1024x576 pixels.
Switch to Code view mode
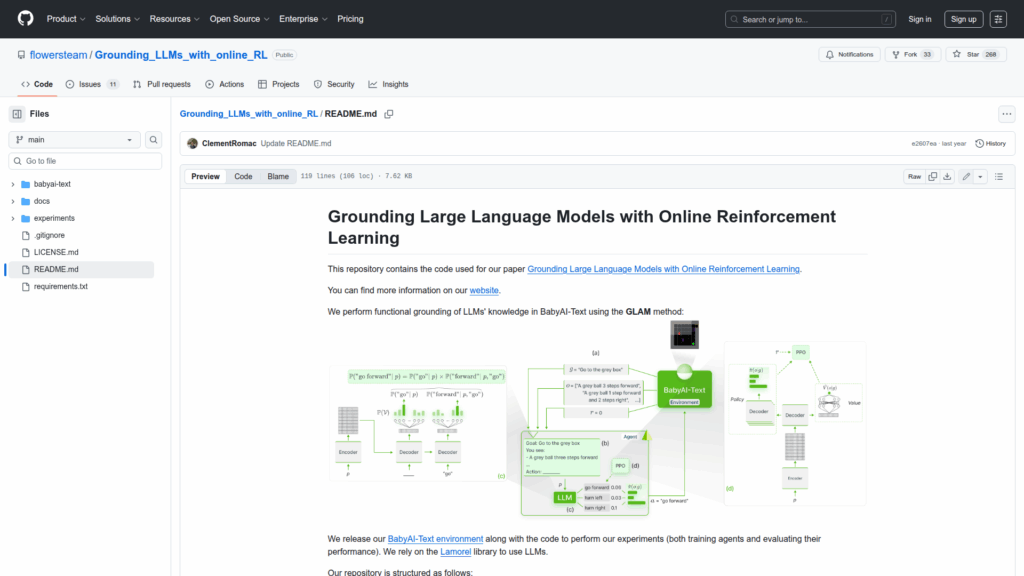(x=243, y=176)
